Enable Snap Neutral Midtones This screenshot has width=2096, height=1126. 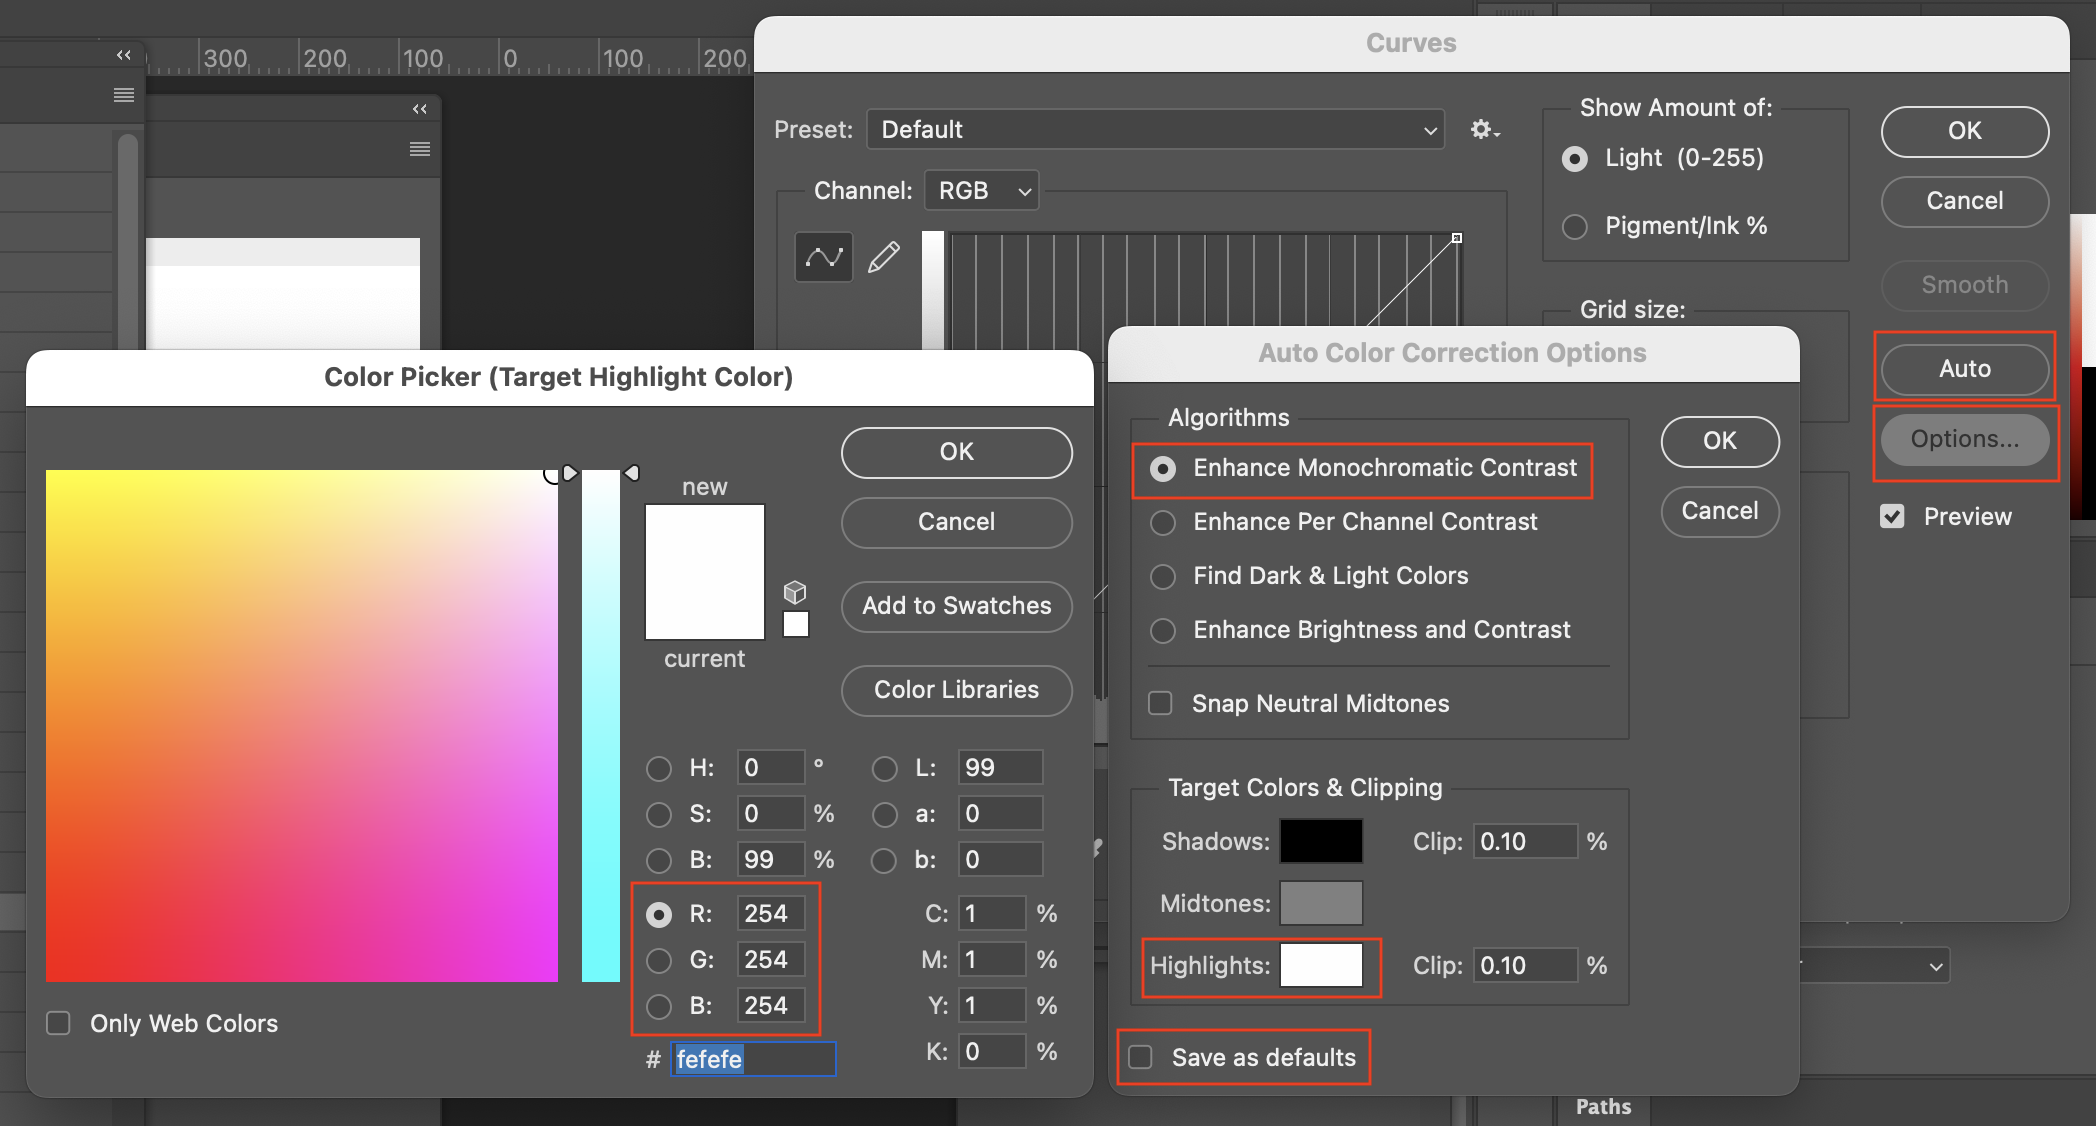(x=1161, y=703)
